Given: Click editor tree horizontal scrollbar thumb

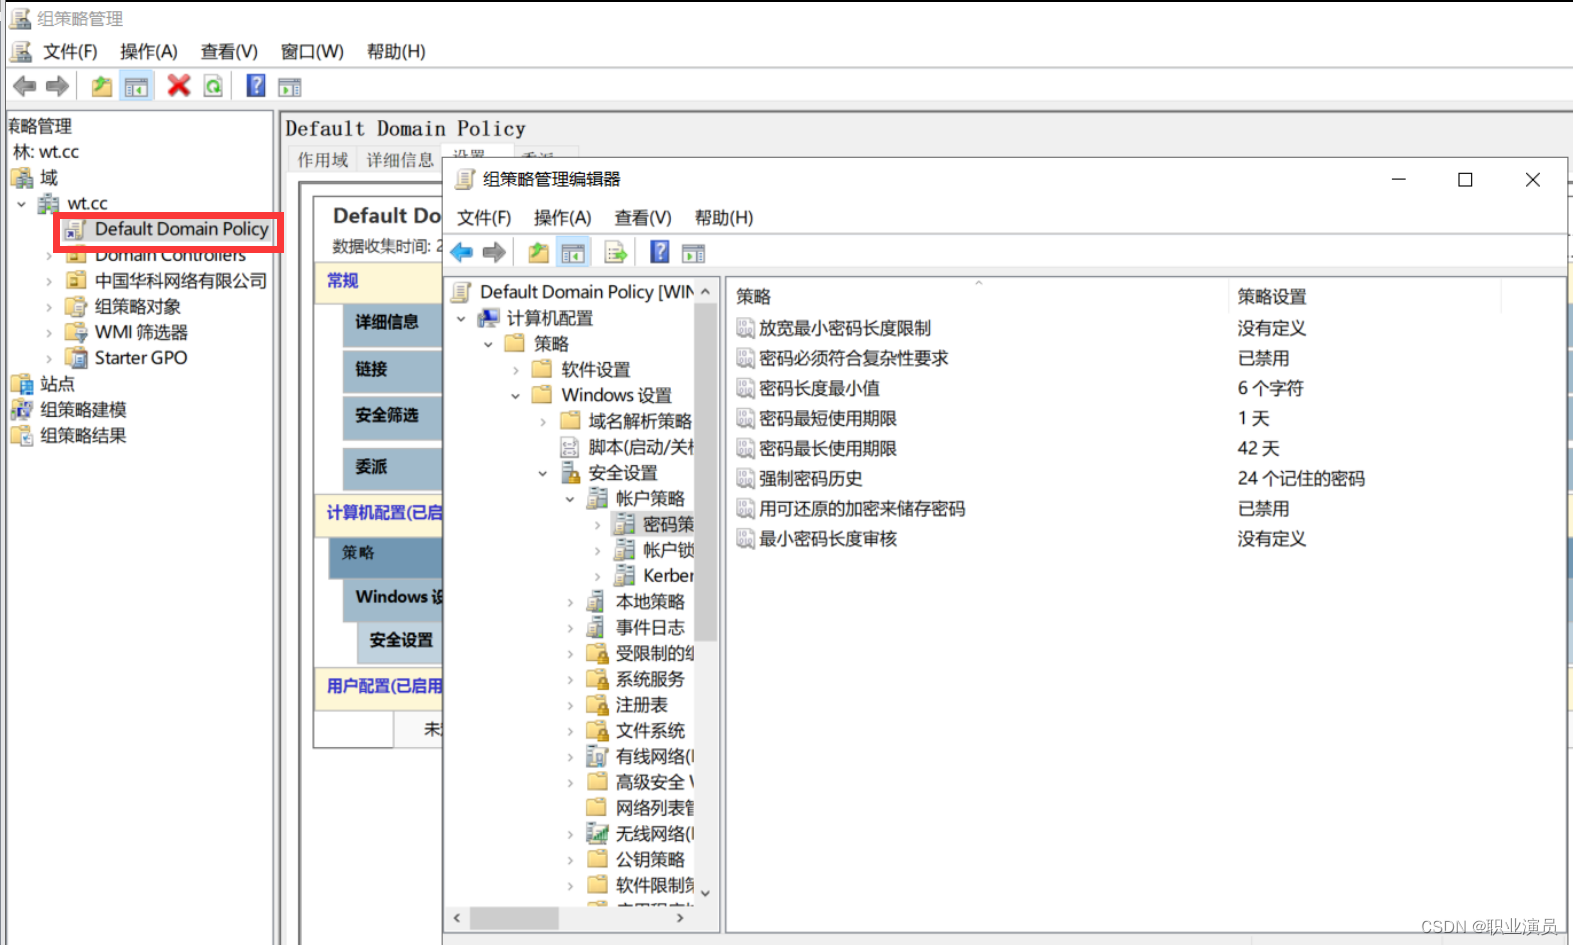Looking at the screenshot, I should click(x=514, y=917).
